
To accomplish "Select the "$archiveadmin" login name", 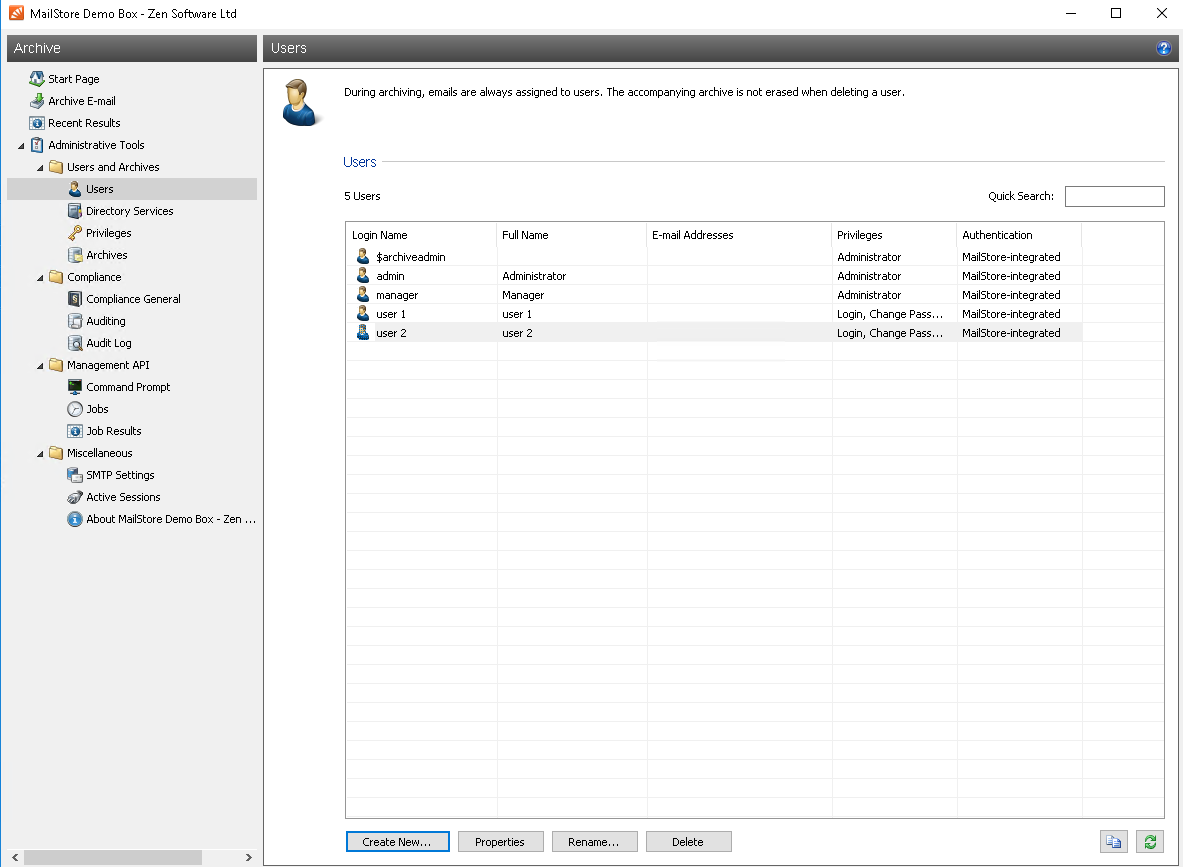I will (410, 257).
